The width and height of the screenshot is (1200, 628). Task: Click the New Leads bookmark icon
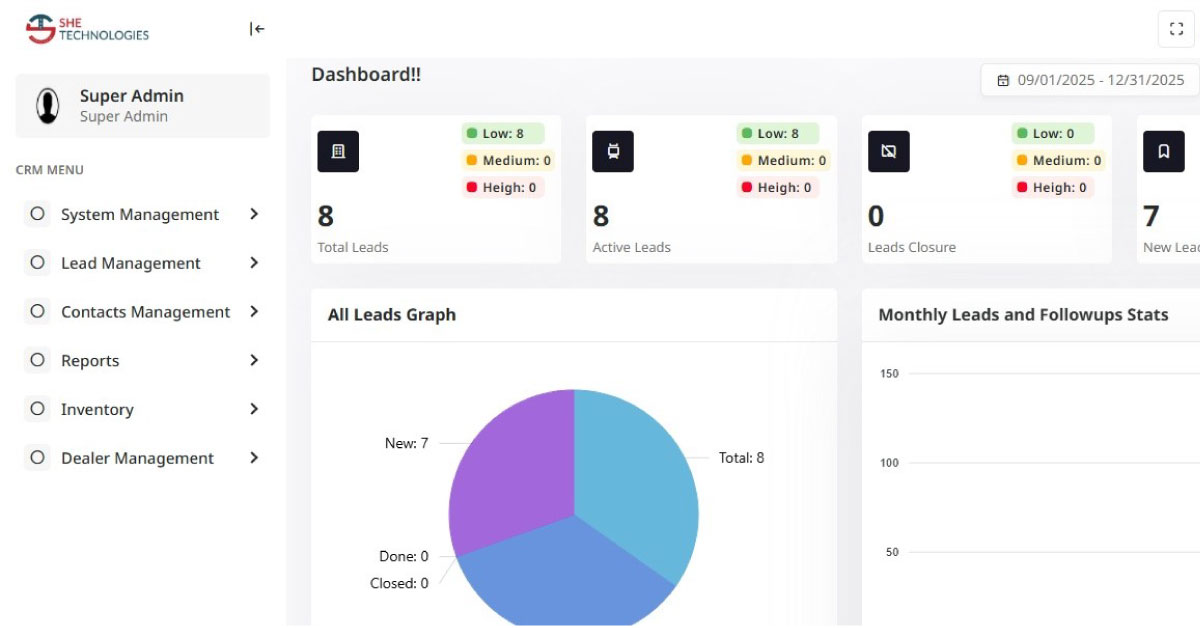point(1163,151)
